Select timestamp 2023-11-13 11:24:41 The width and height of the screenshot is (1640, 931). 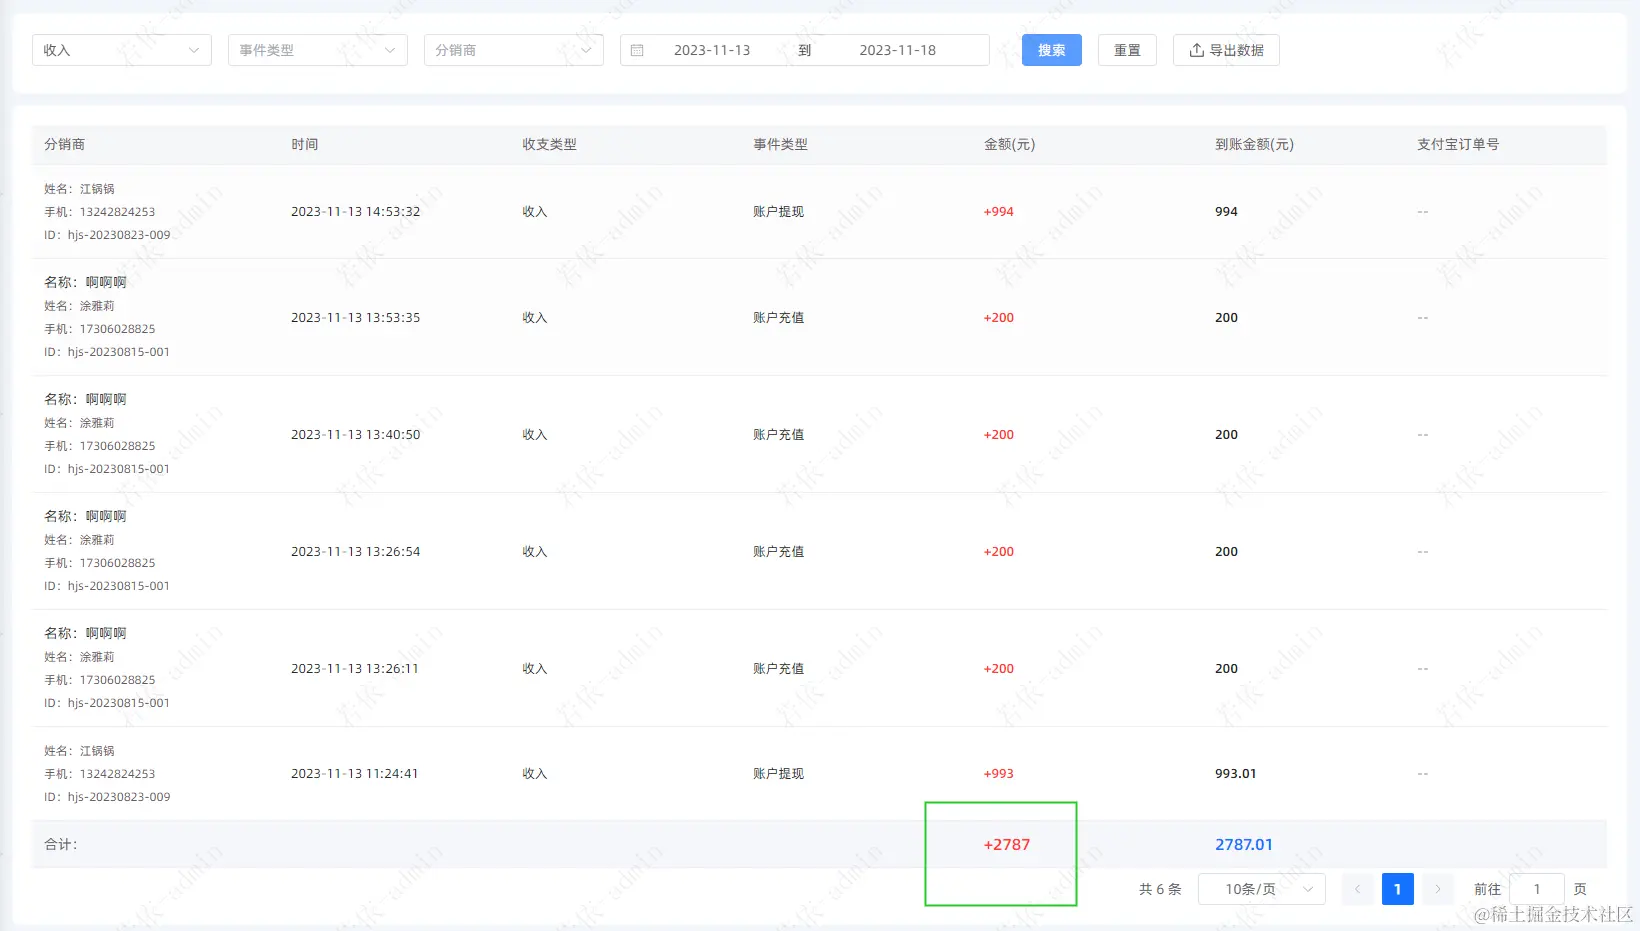(x=355, y=774)
